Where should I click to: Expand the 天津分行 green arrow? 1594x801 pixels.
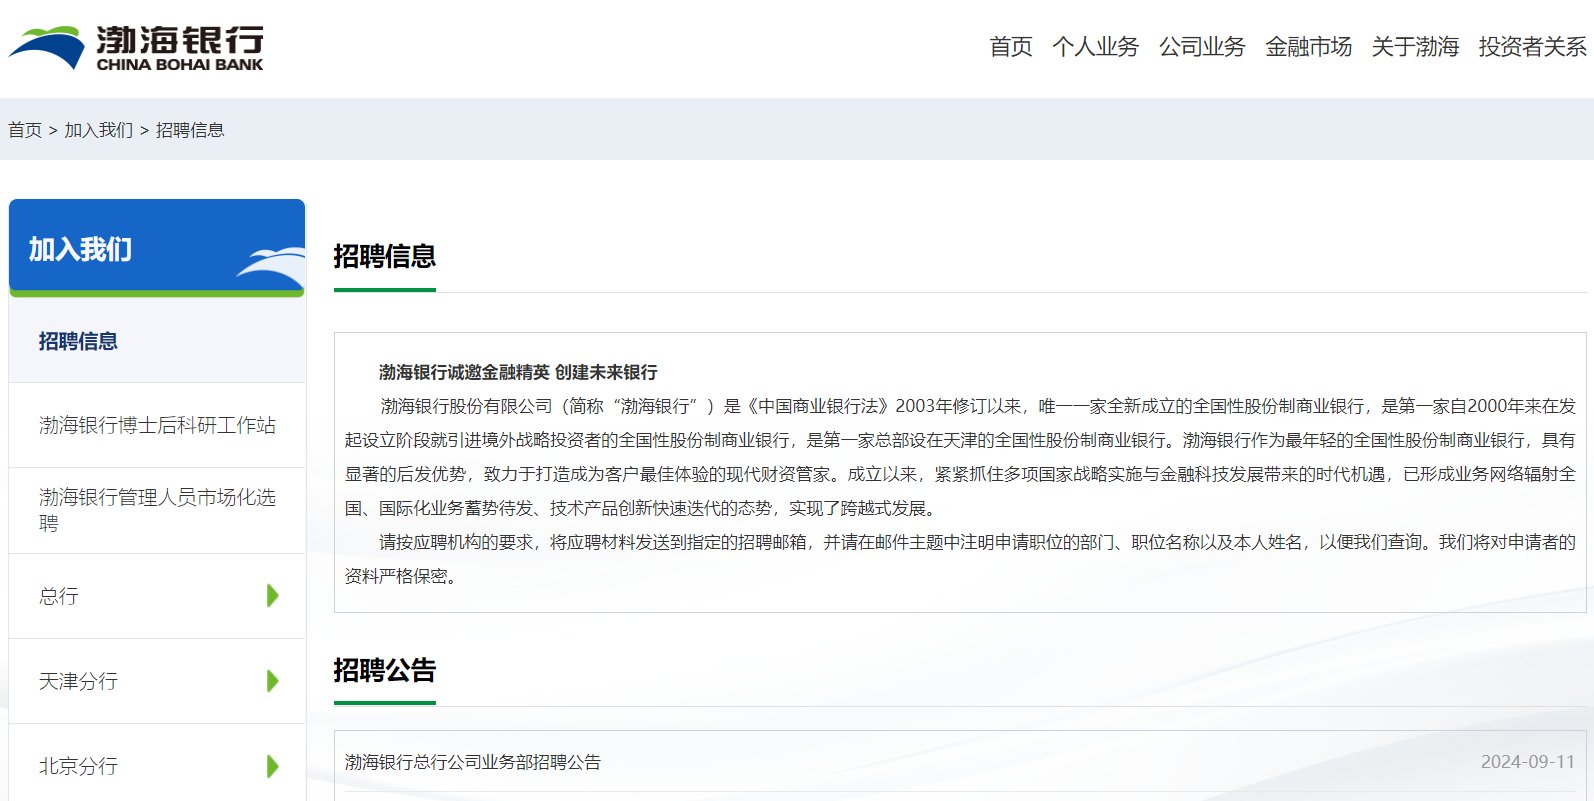pos(273,681)
